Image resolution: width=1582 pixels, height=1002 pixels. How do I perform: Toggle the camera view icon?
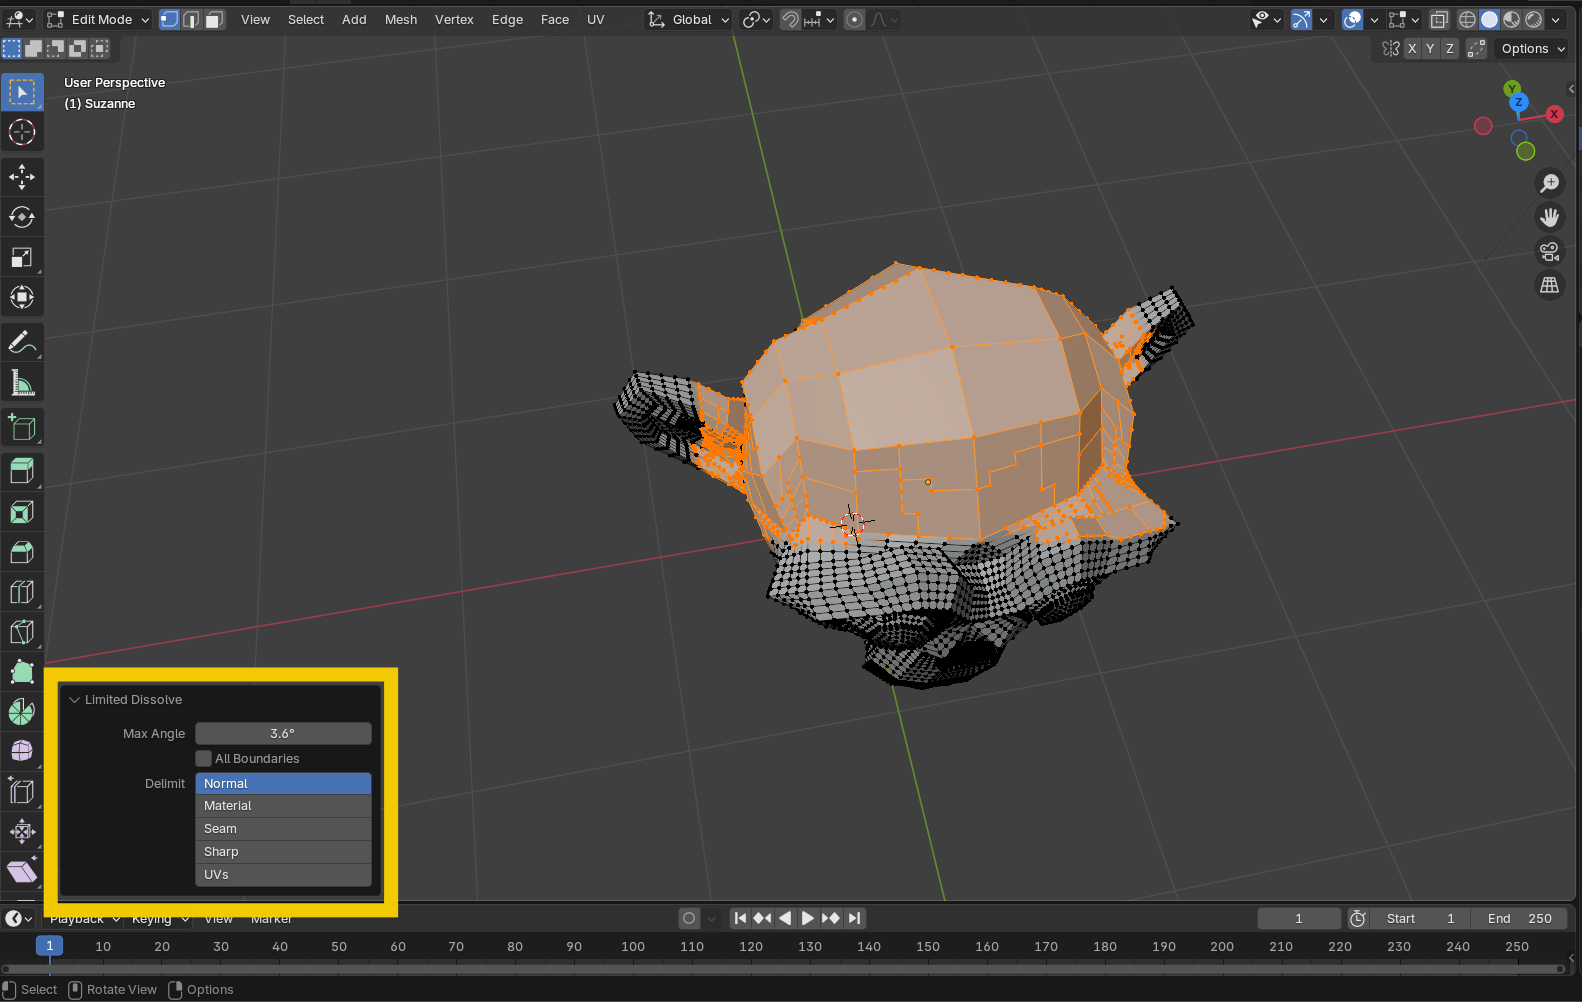click(1549, 251)
